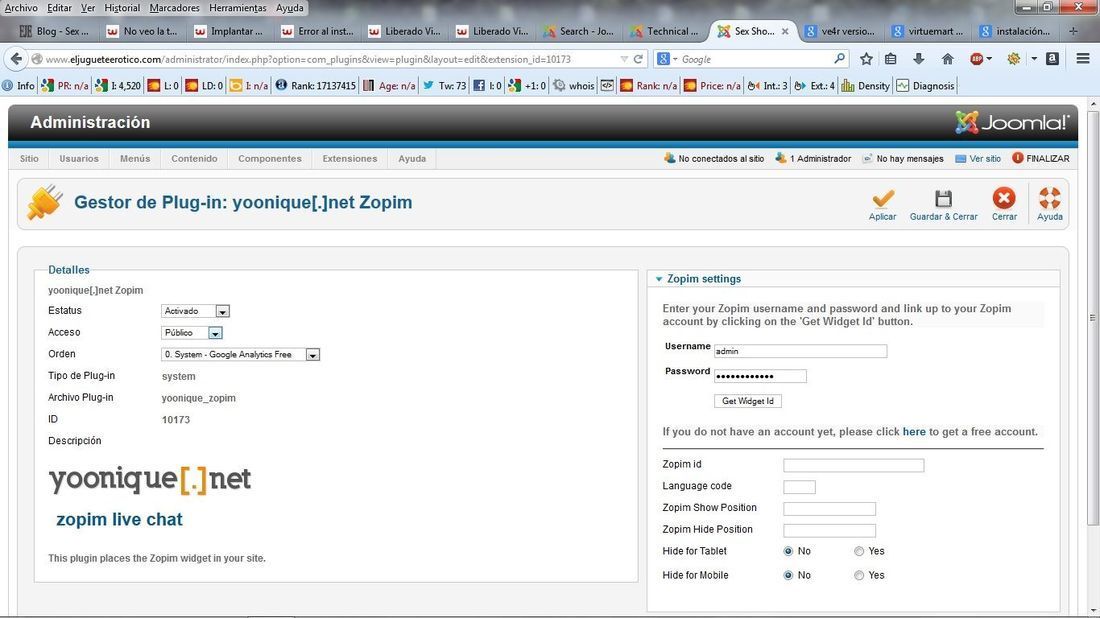Open the Acceso Público dropdown
This screenshot has width=1100, height=618.
[192, 332]
